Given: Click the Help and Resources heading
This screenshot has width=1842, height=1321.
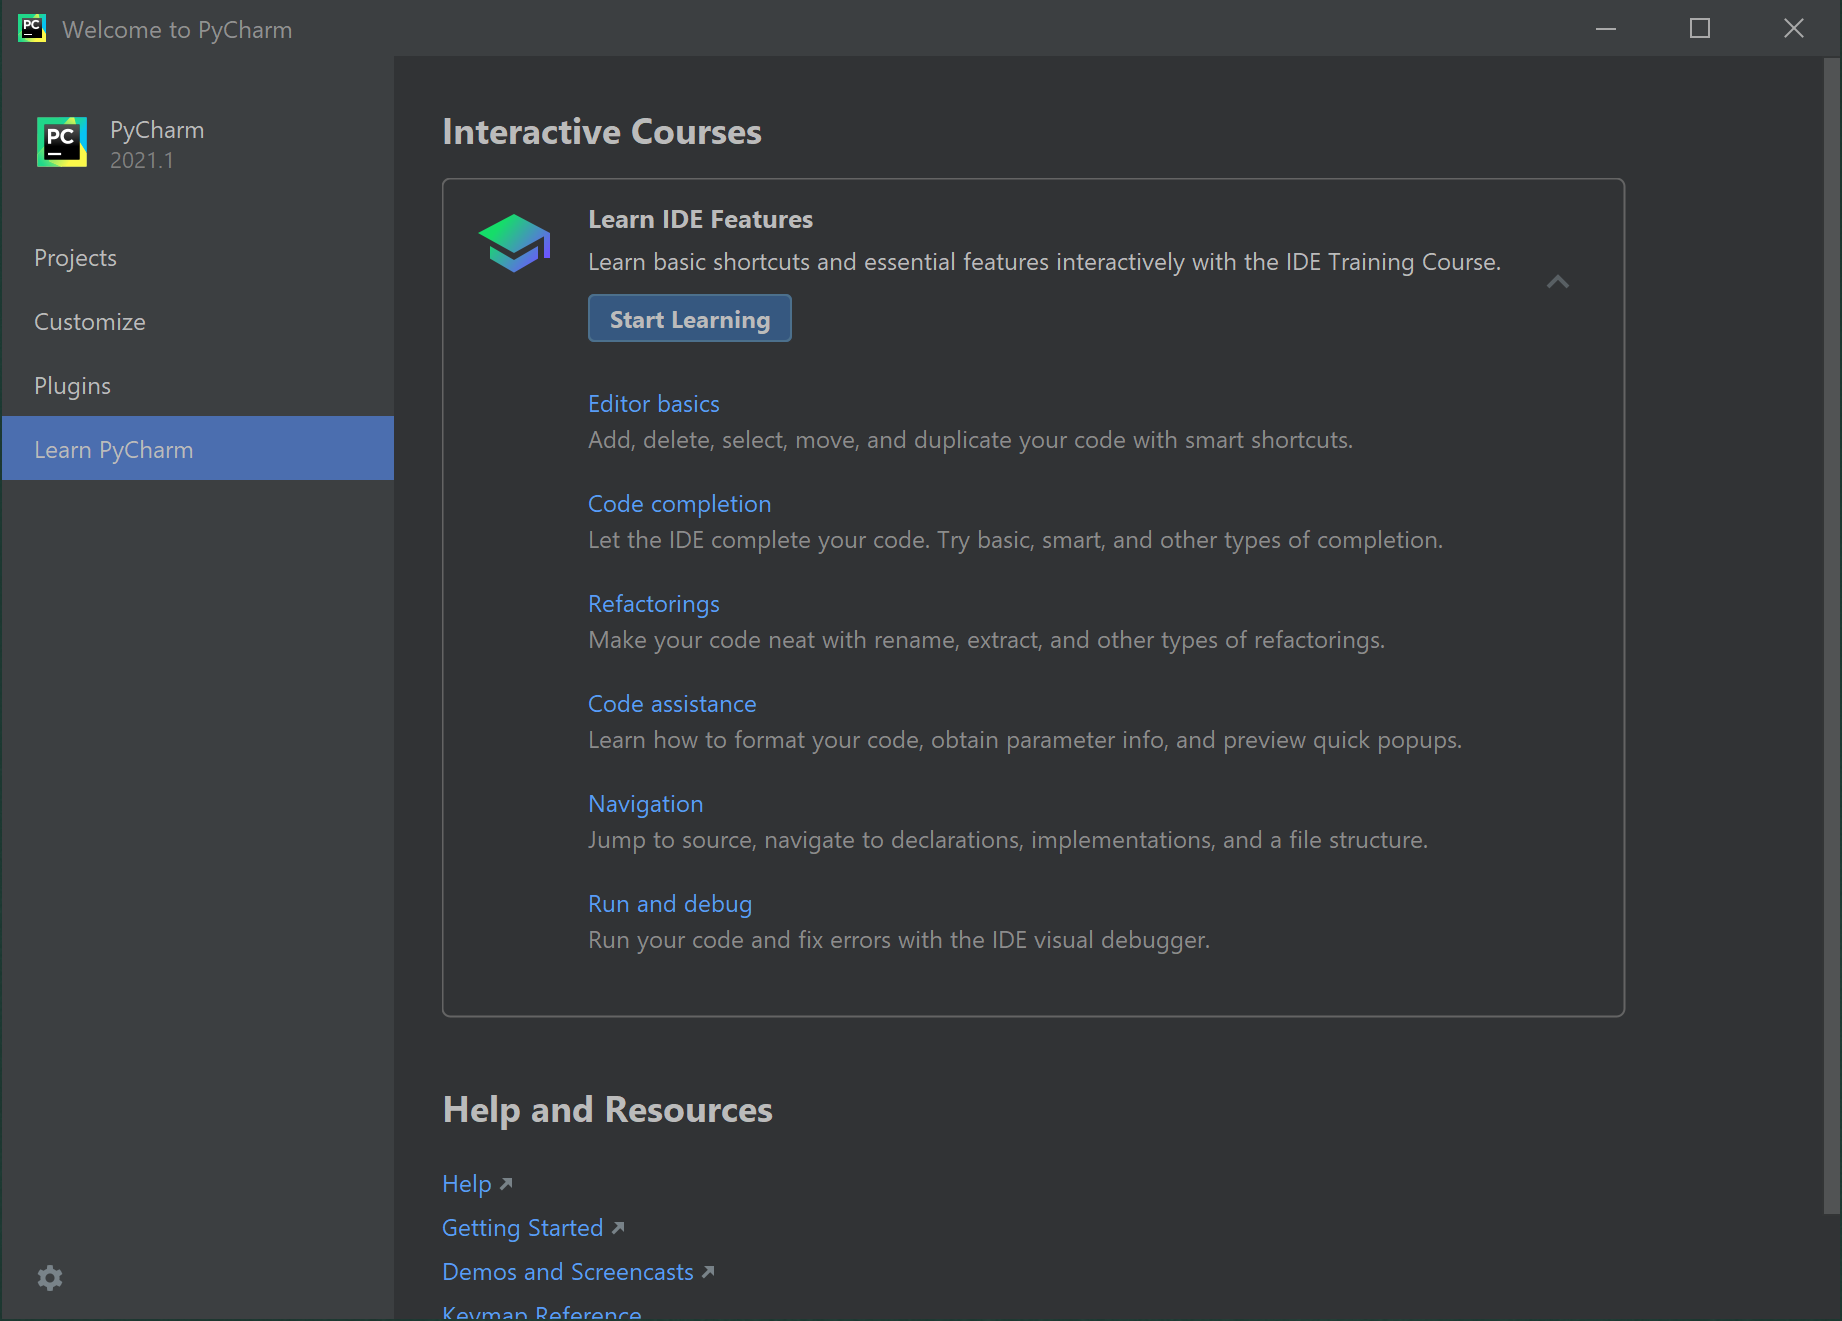Looking at the screenshot, I should pos(607,1110).
